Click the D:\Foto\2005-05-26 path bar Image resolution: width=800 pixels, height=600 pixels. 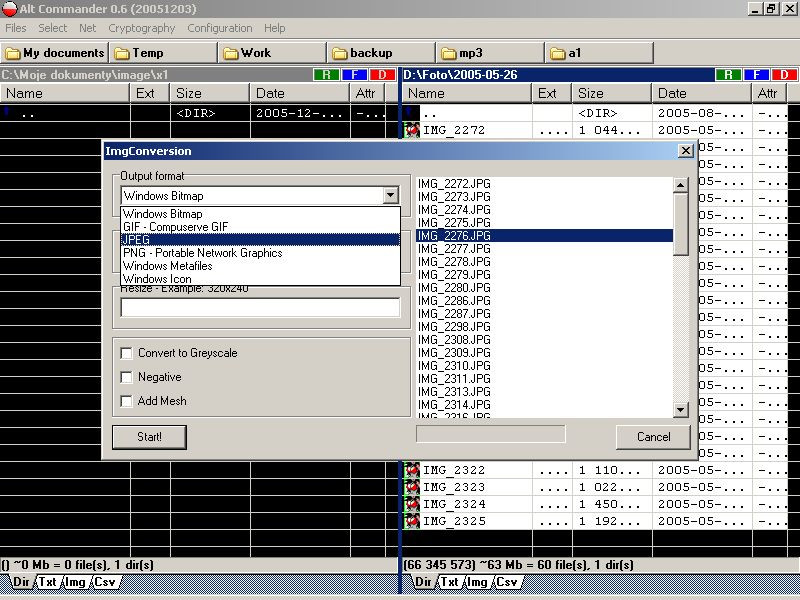tap(558, 75)
